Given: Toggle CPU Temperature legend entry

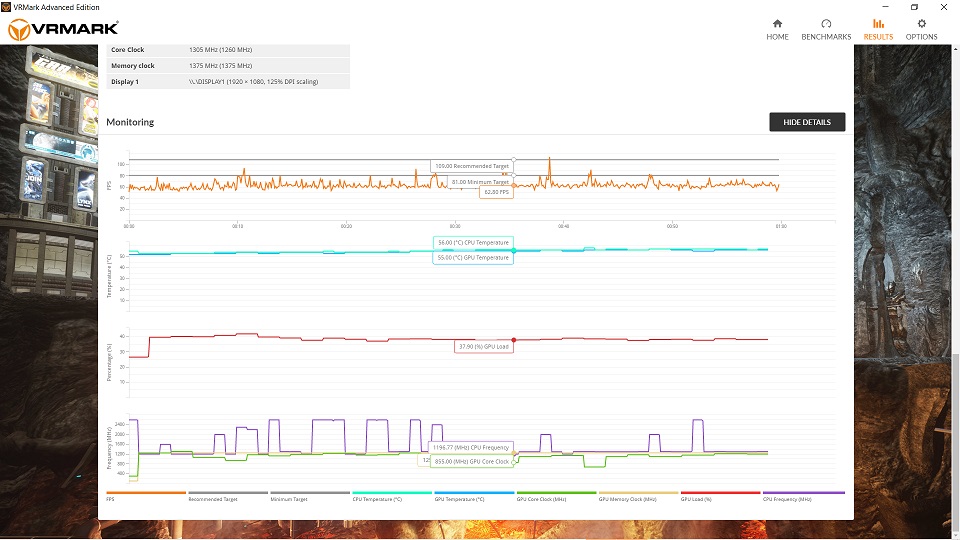Looking at the screenshot, I should tap(392, 497).
